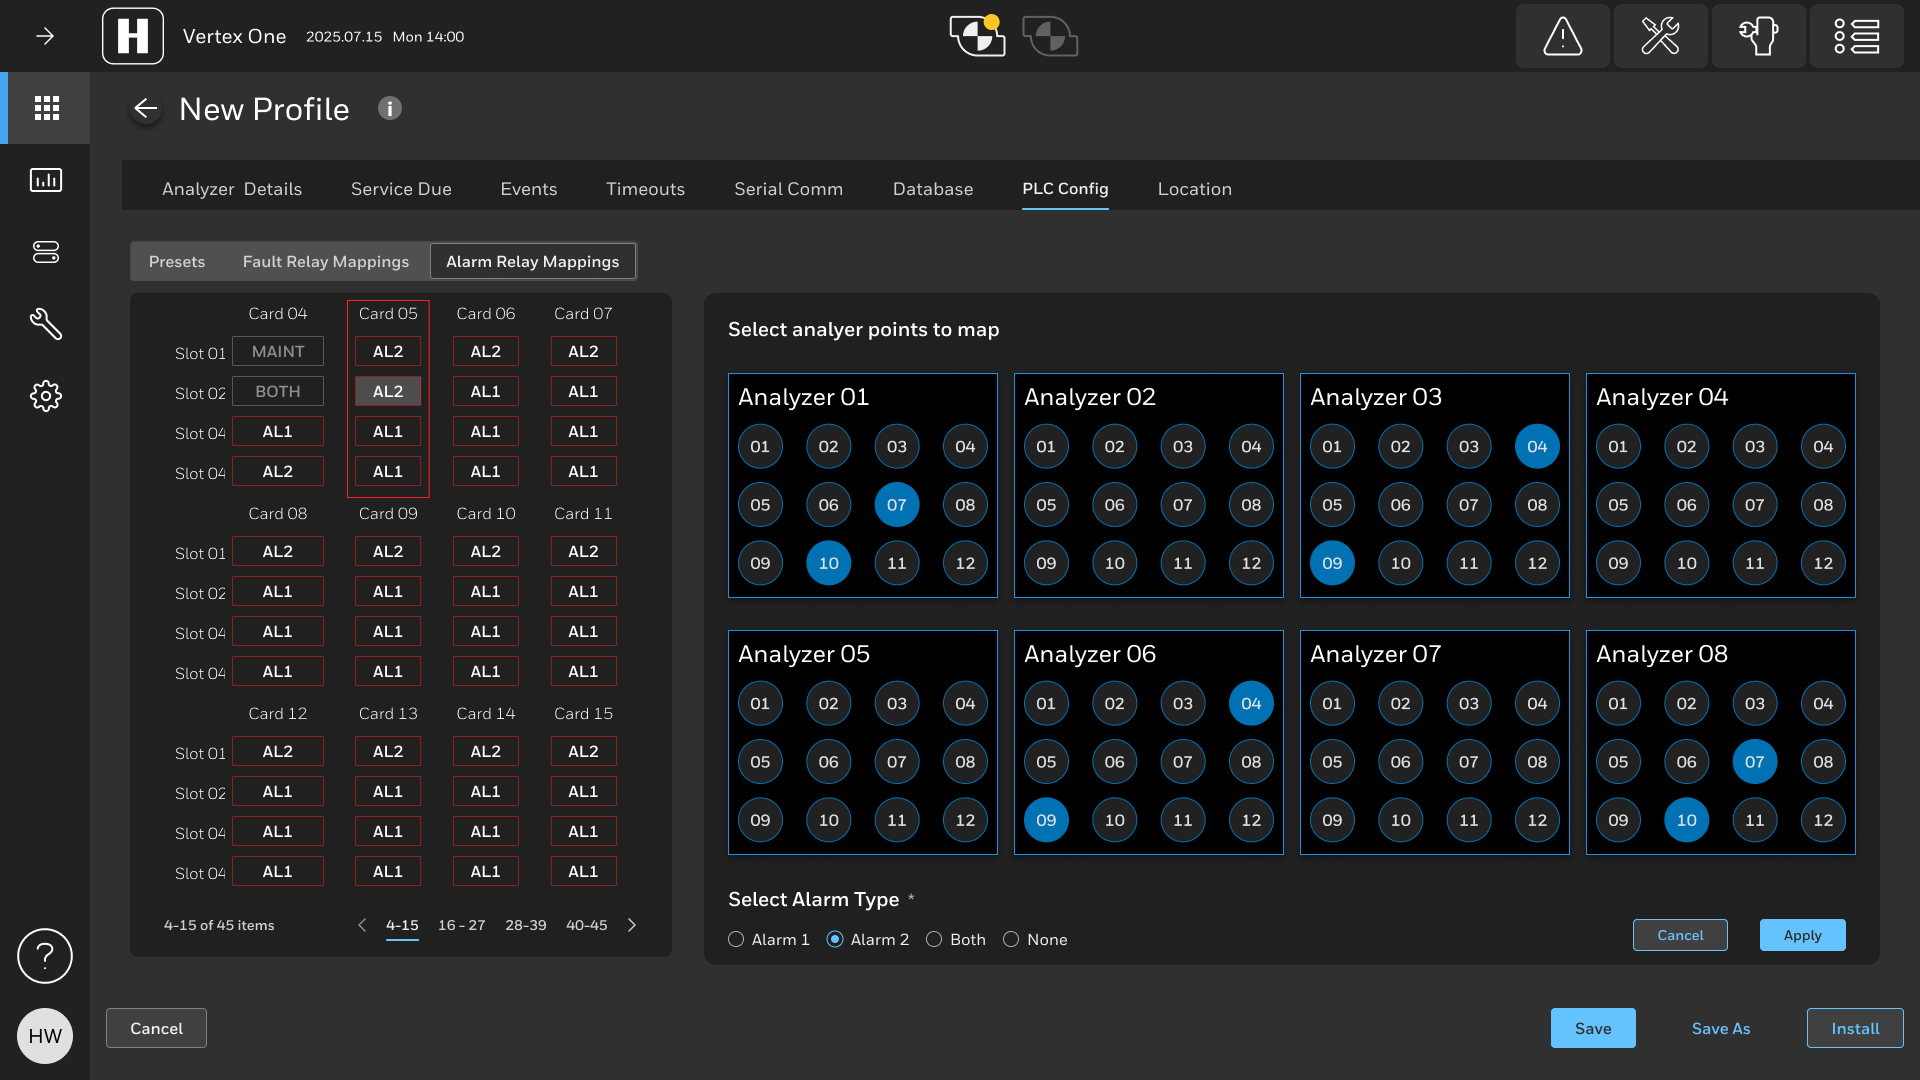
Task: Open the chart reports sidebar icon
Action: (x=46, y=180)
